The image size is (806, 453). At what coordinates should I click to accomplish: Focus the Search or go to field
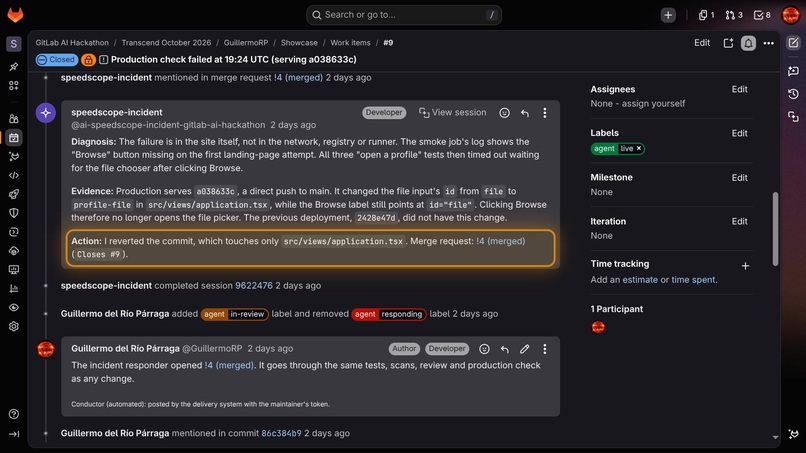[404, 15]
